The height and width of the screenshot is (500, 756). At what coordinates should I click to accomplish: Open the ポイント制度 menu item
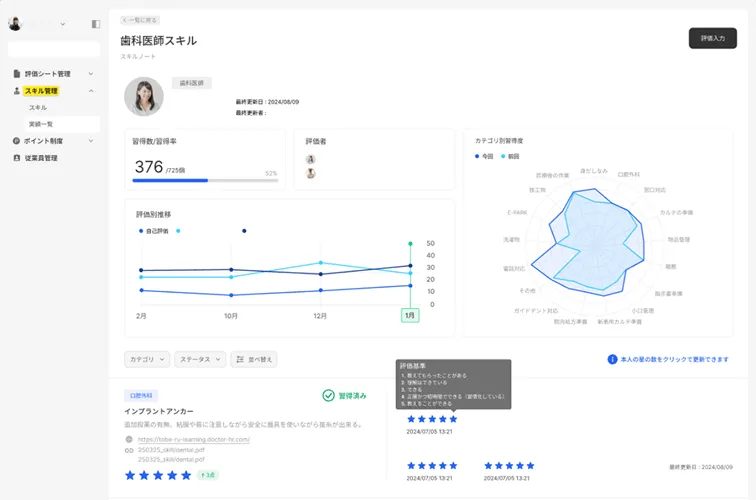(x=43, y=141)
